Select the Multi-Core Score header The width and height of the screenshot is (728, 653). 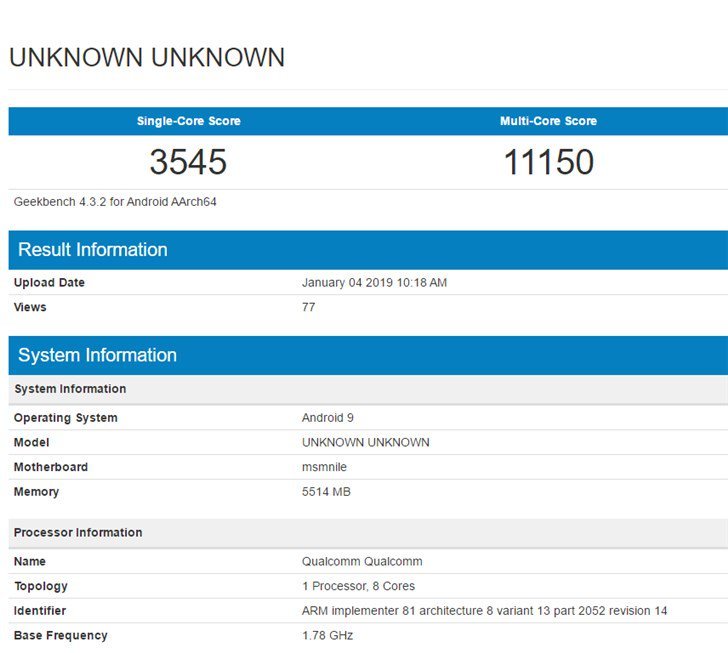(x=548, y=121)
